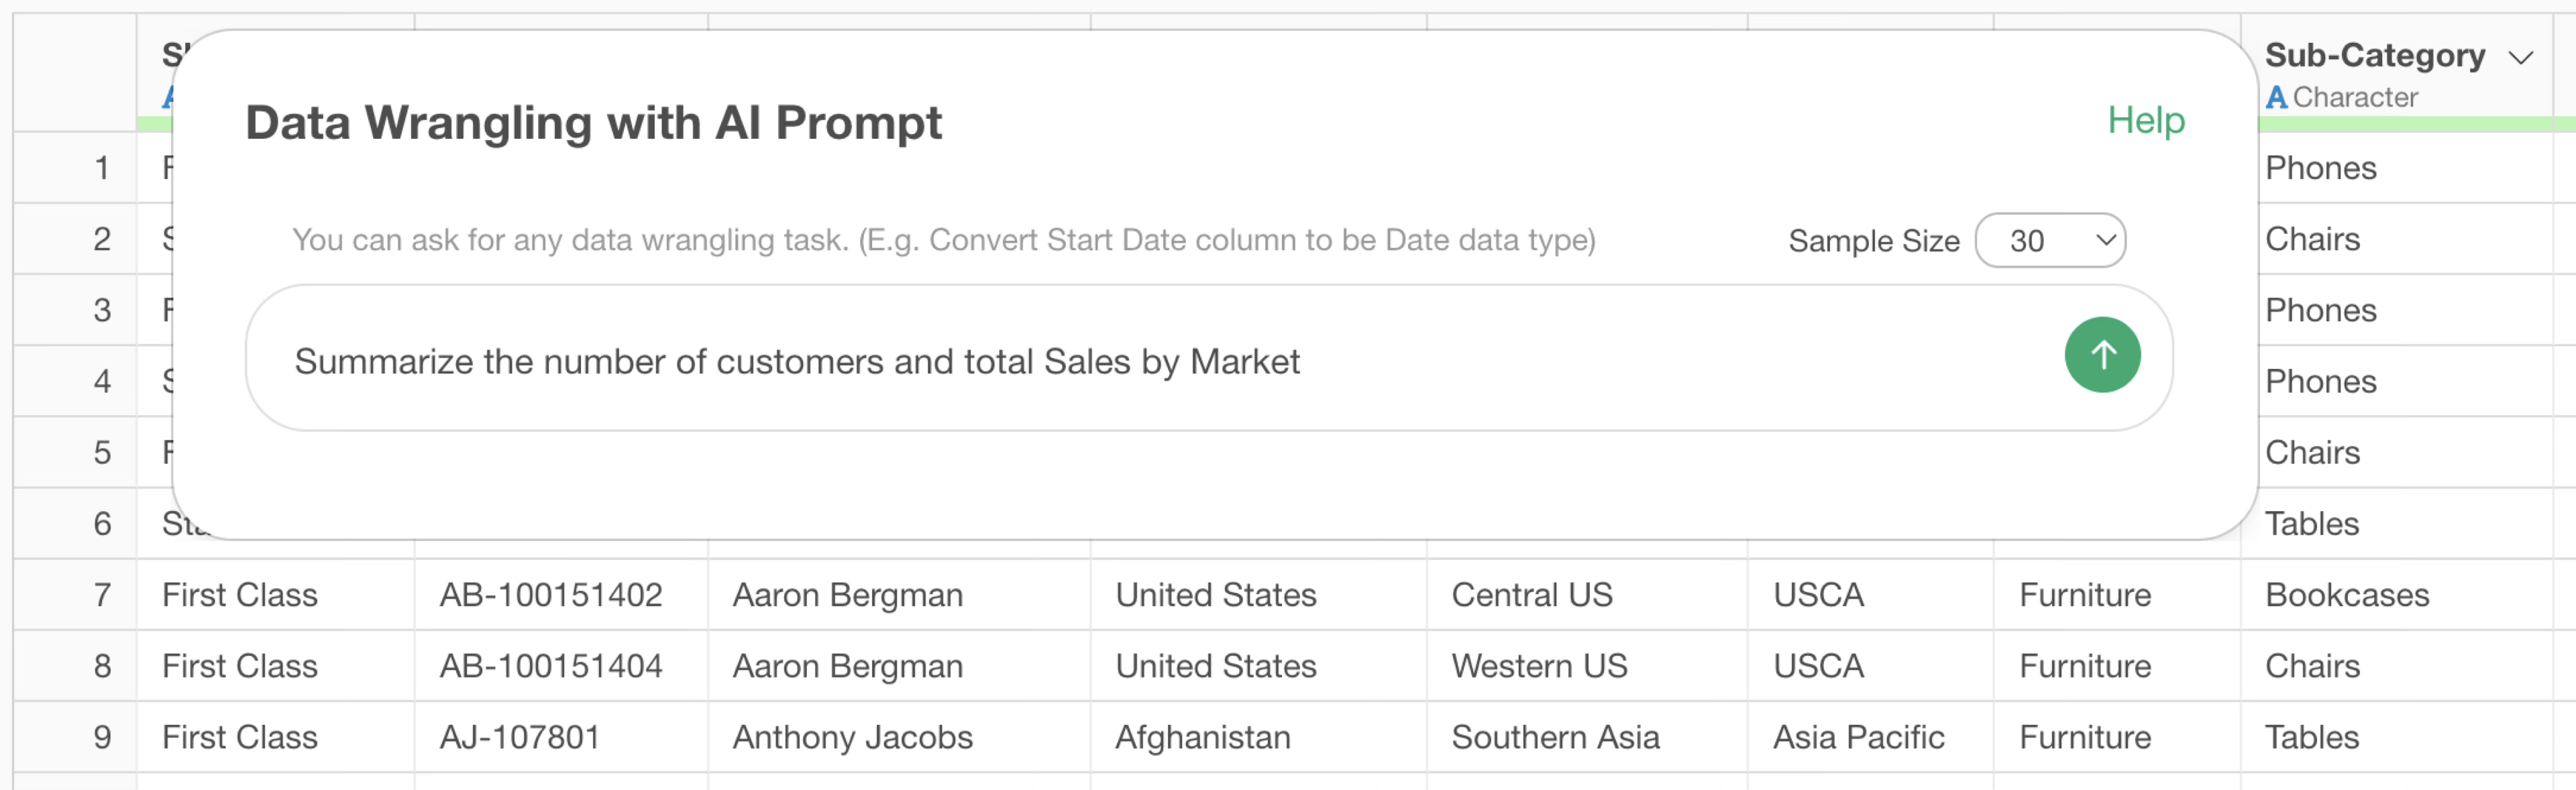Select row number 7
The height and width of the screenshot is (790, 2576).
pos(102,595)
